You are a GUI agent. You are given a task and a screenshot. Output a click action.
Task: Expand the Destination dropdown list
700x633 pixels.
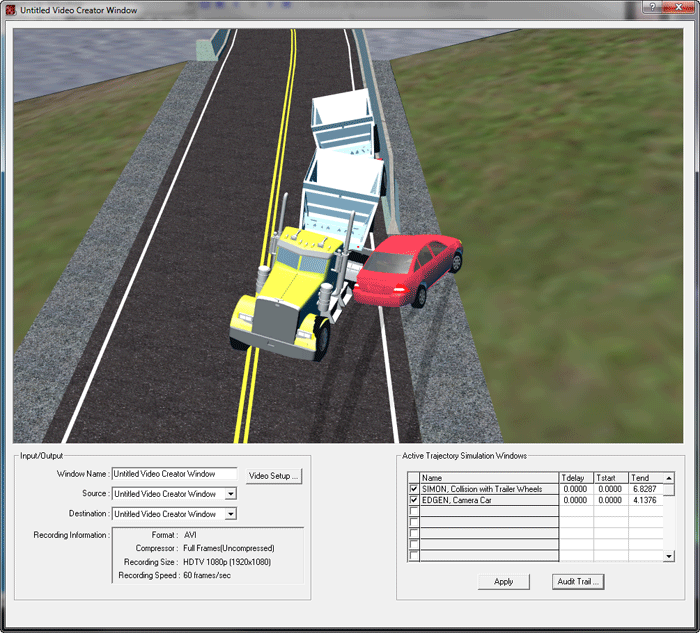[230, 514]
